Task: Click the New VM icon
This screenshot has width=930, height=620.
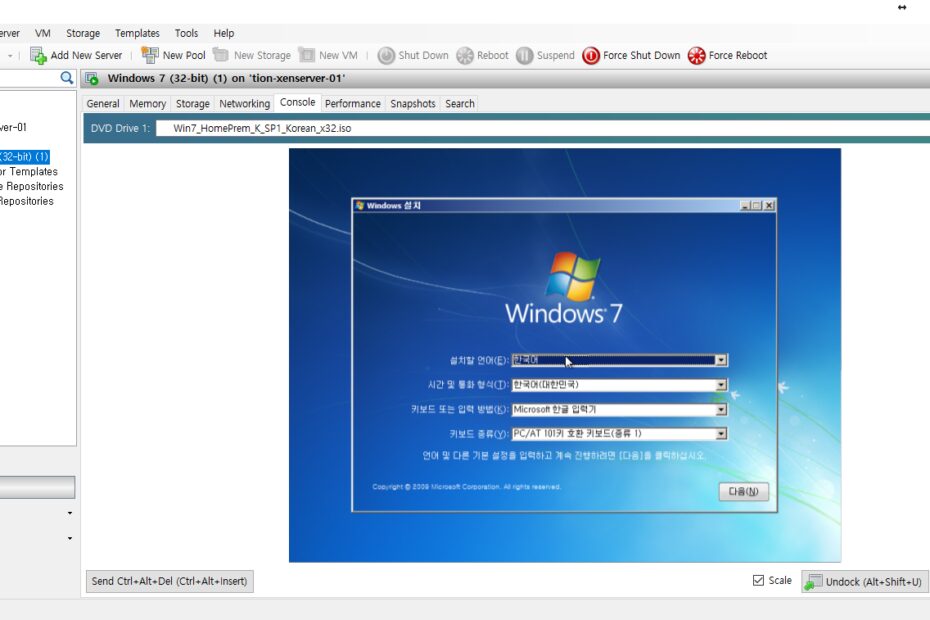Action: [x=307, y=55]
